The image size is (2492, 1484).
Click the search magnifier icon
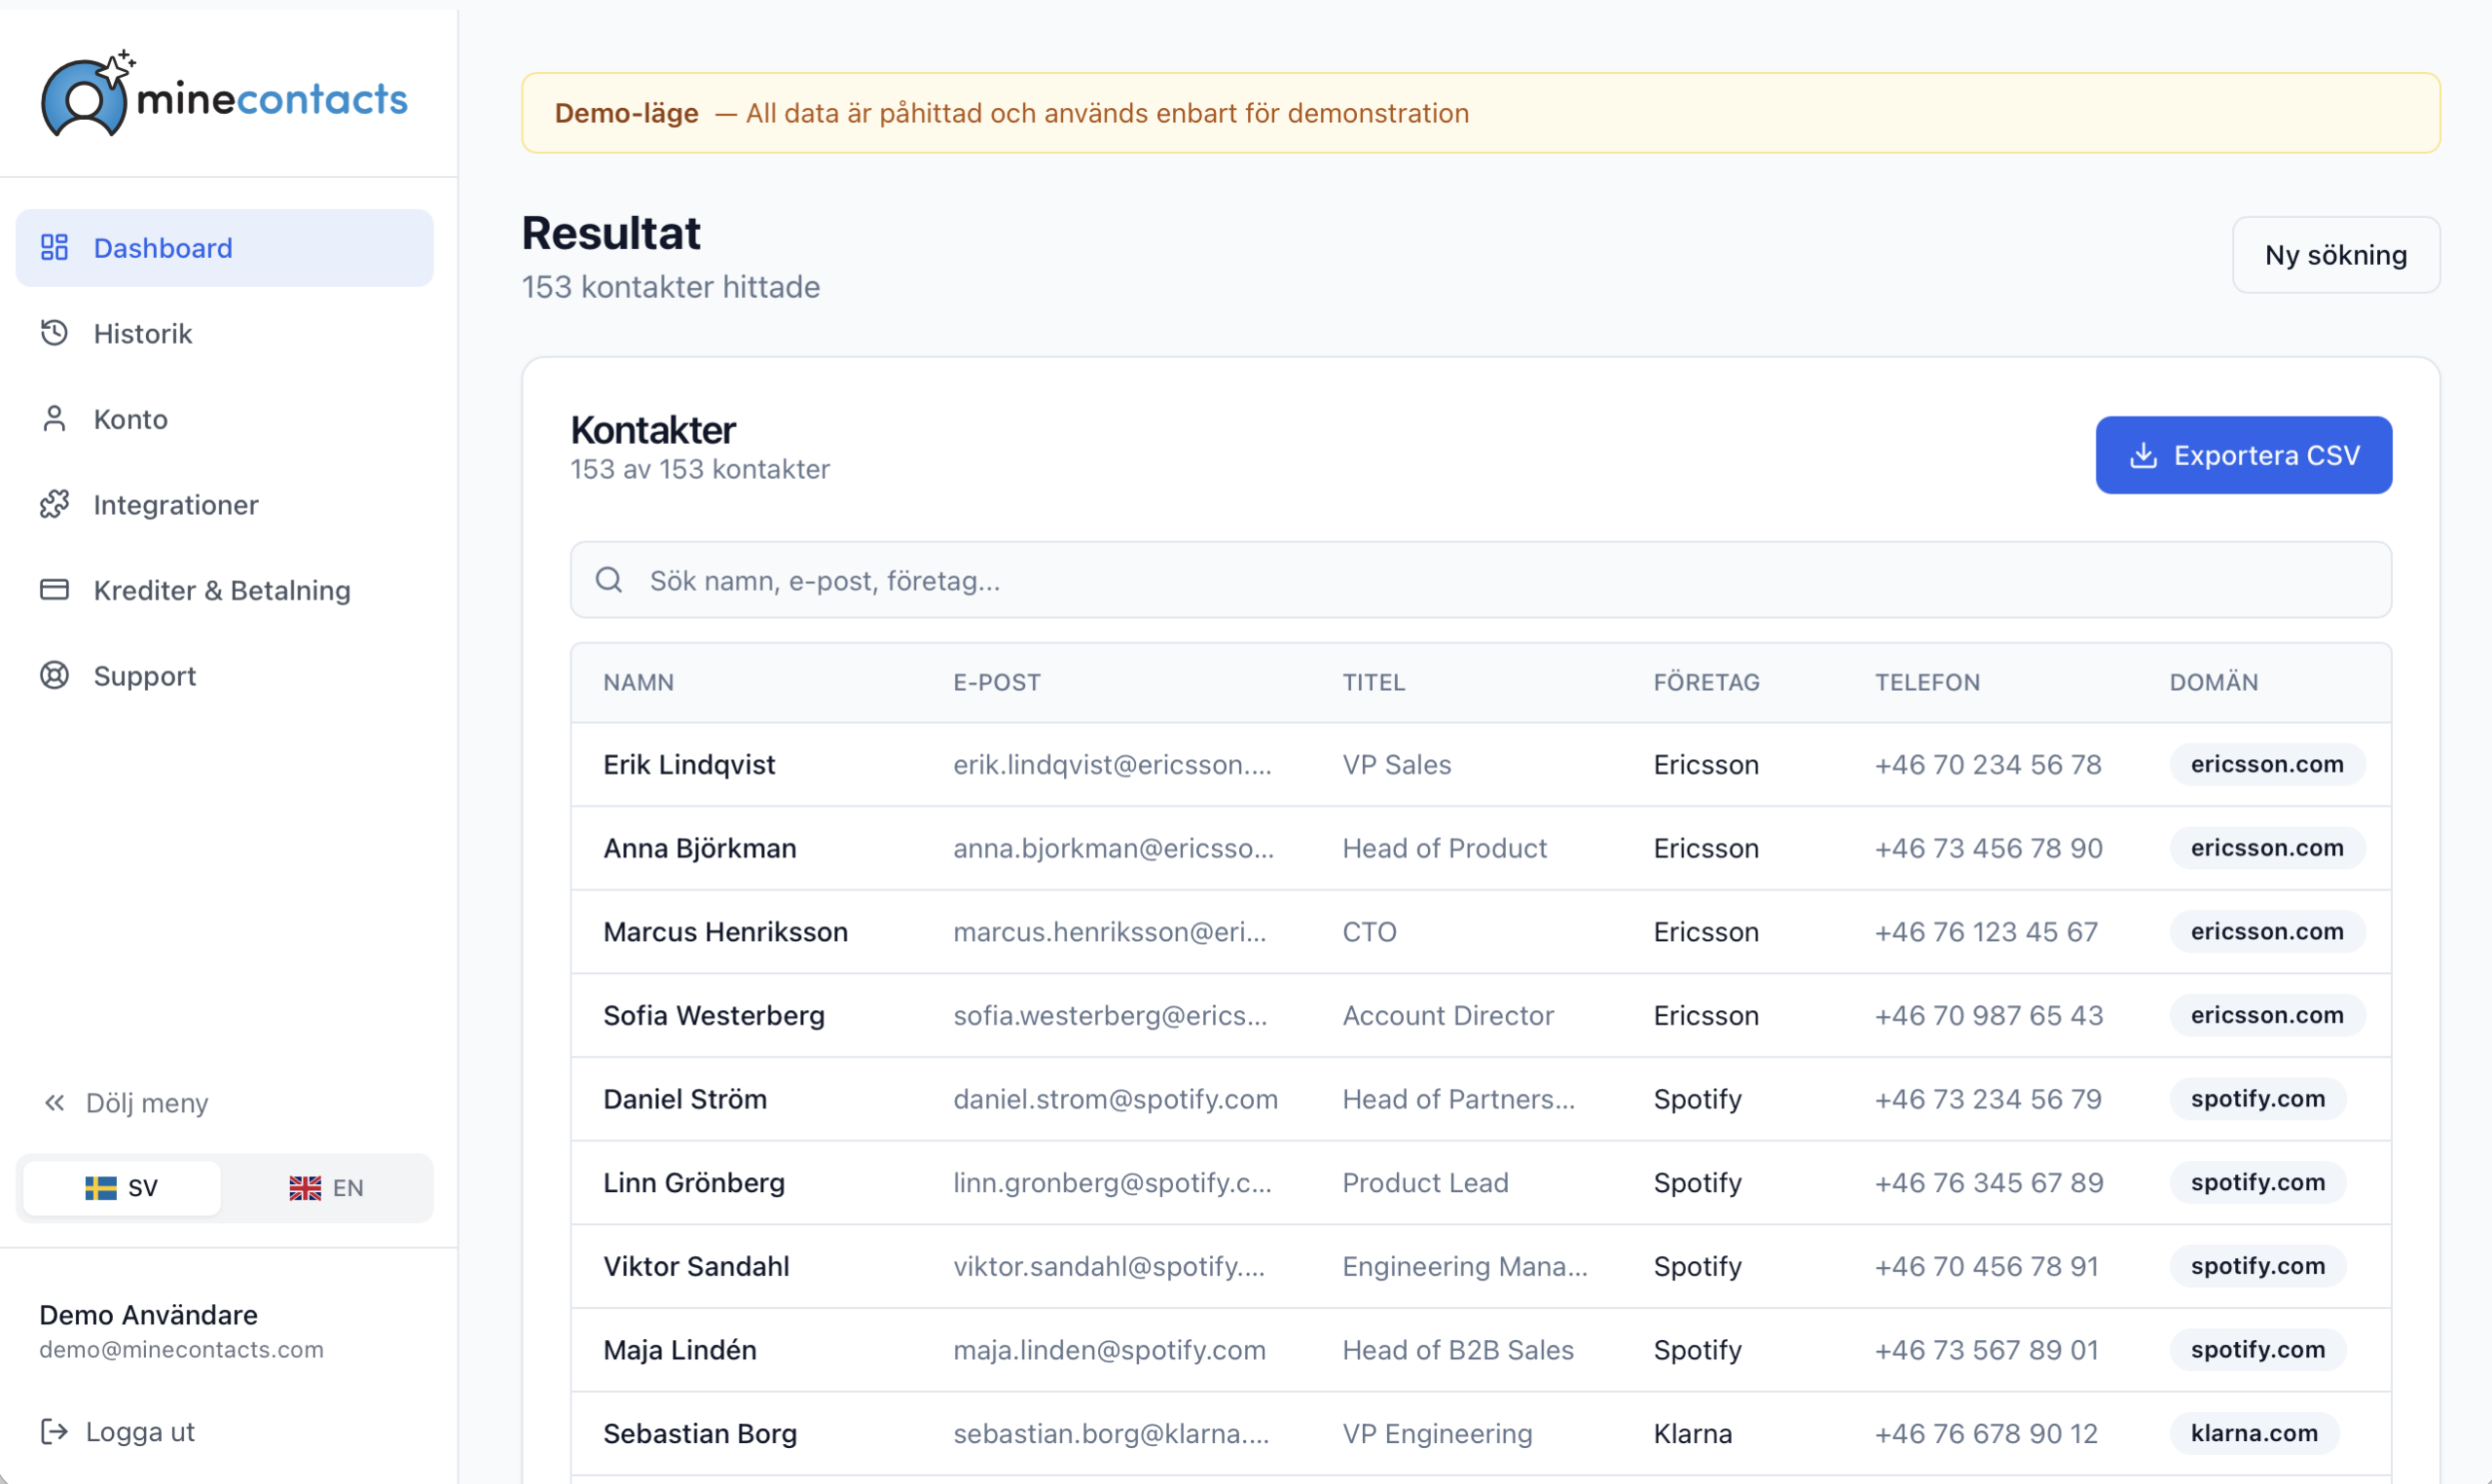pyautogui.click(x=609, y=580)
